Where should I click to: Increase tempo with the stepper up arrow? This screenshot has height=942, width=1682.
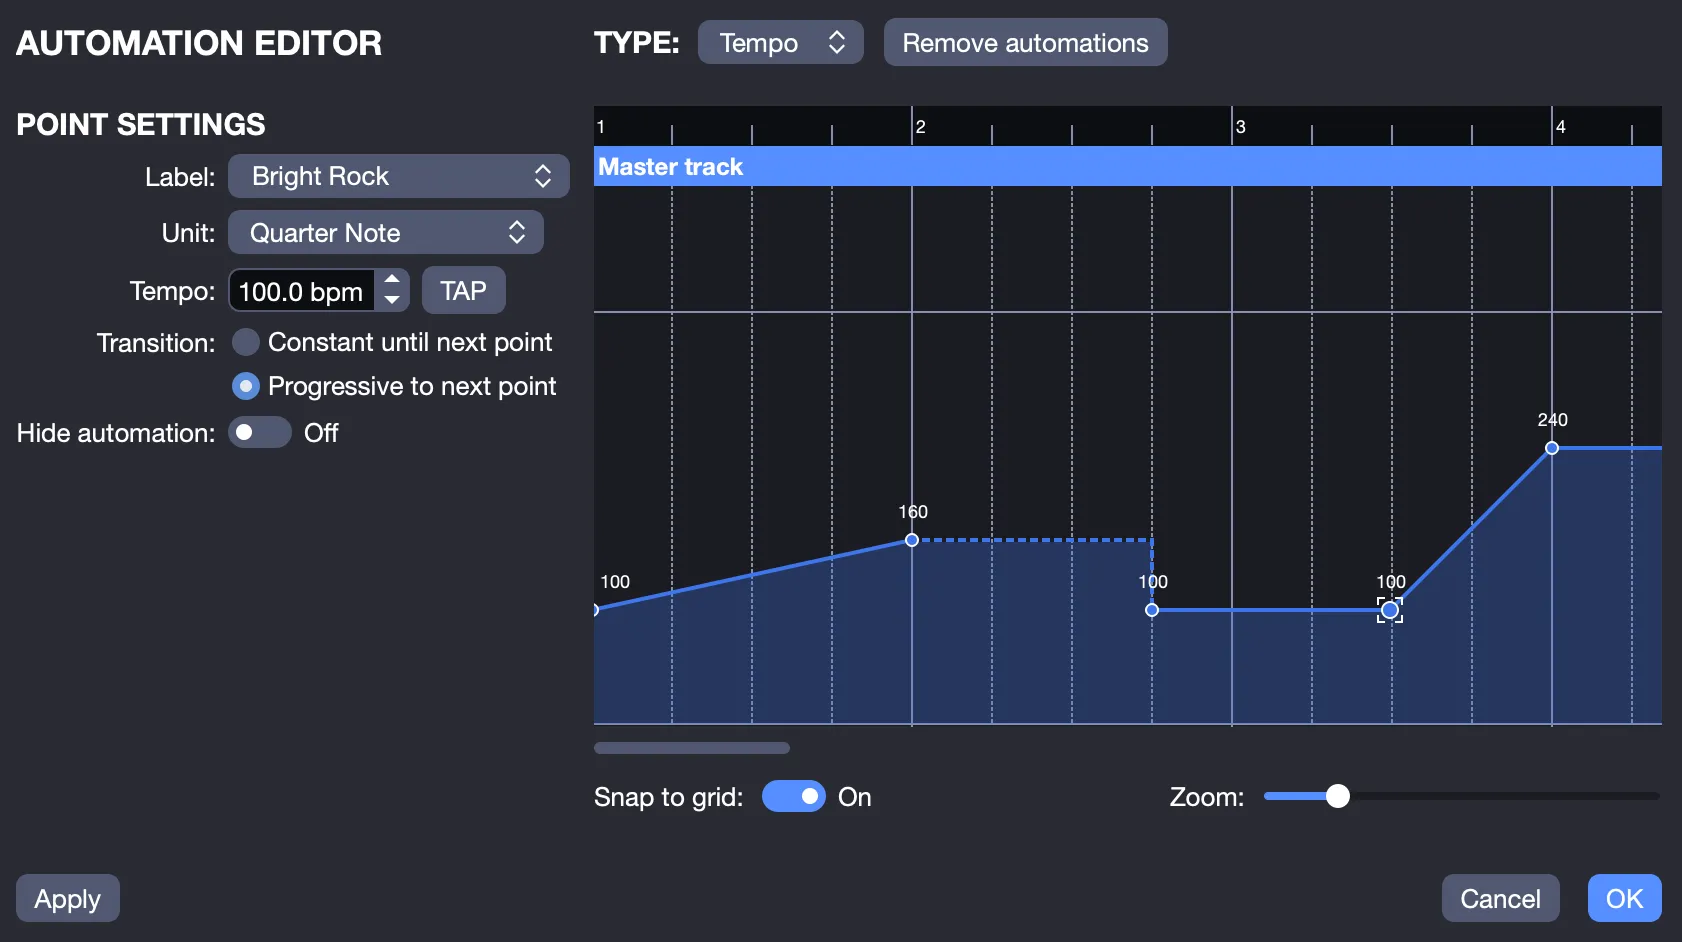[x=392, y=280]
